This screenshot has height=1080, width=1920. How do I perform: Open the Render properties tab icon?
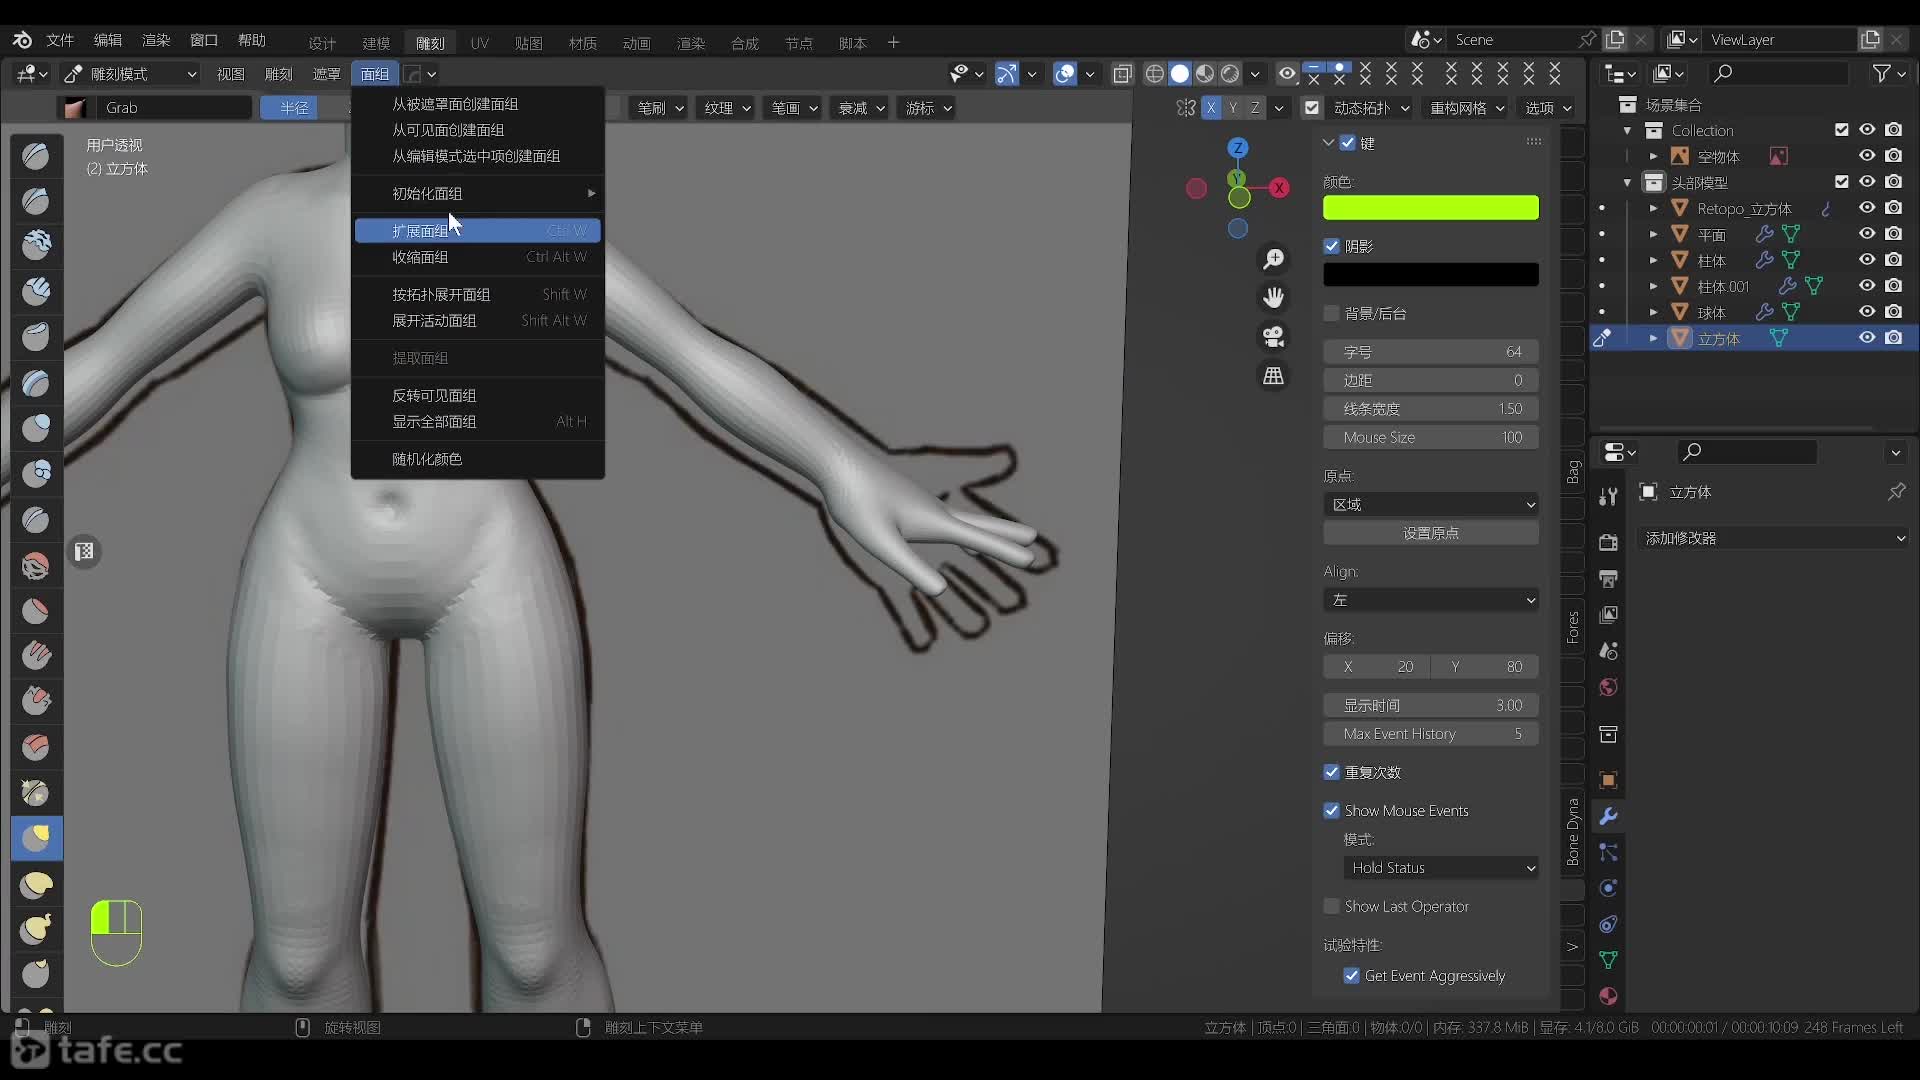click(x=1608, y=542)
